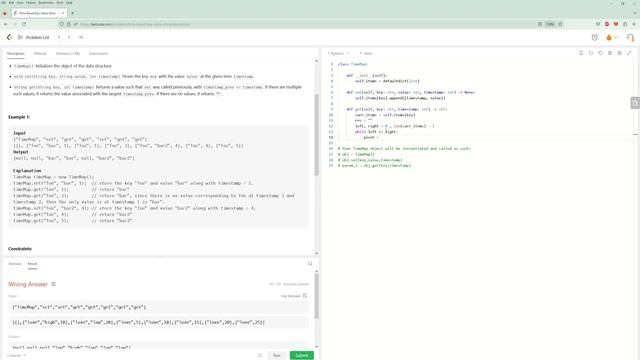This screenshot has width=640, height=360.
Task: Click the browser Back button
Action: coord(6,24)
